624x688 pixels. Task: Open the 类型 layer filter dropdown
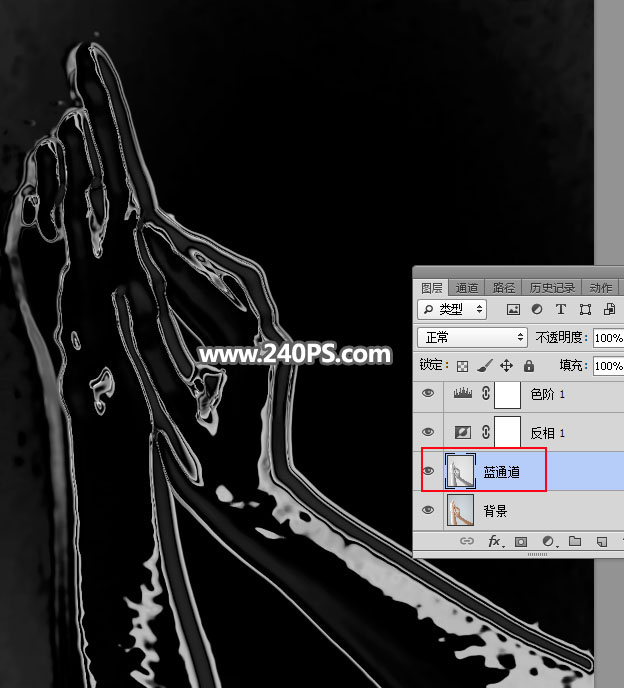click(452, 310)
